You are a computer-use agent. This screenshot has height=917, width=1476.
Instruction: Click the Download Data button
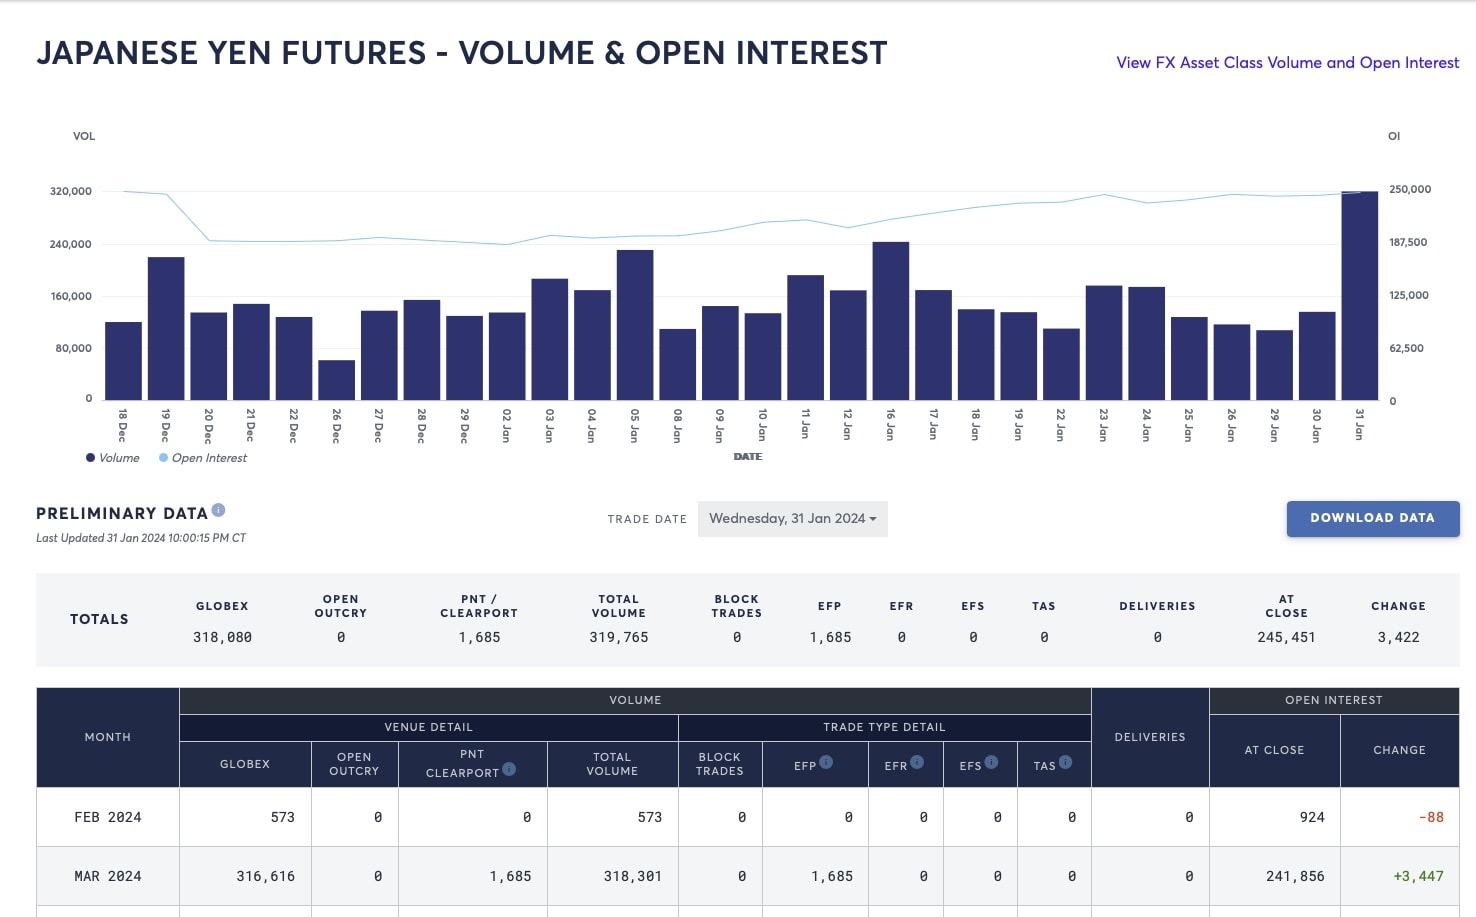pos(1372,518)
